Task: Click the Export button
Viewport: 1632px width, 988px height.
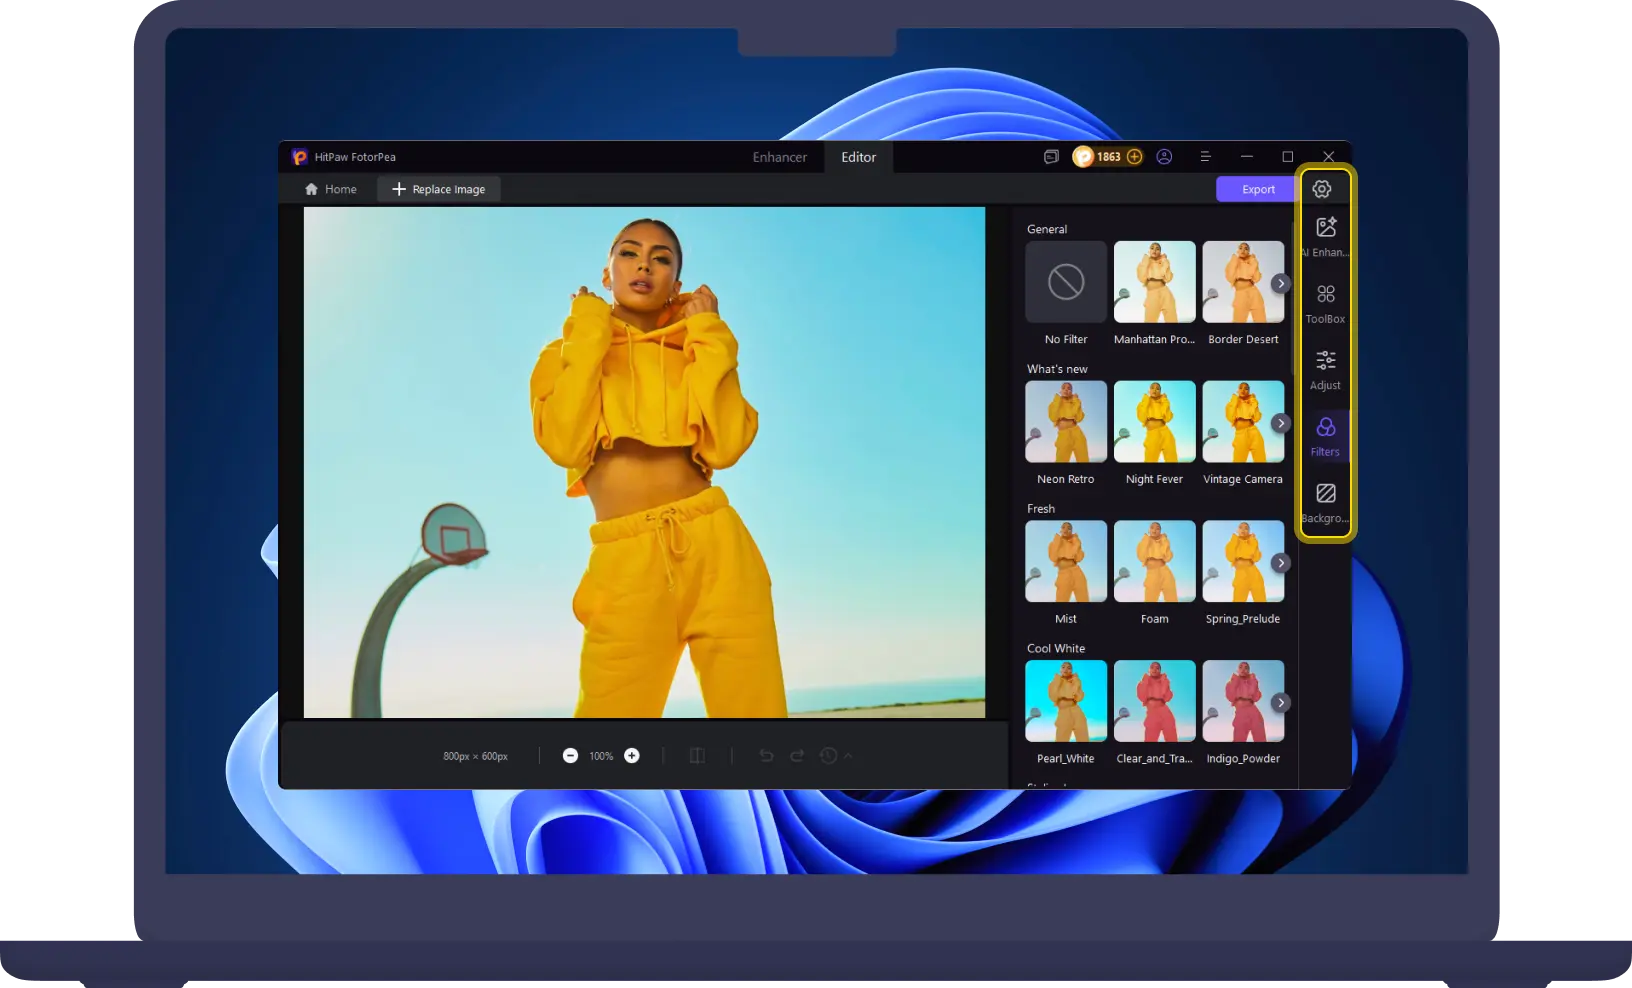Action: [x=1256, y=189]
